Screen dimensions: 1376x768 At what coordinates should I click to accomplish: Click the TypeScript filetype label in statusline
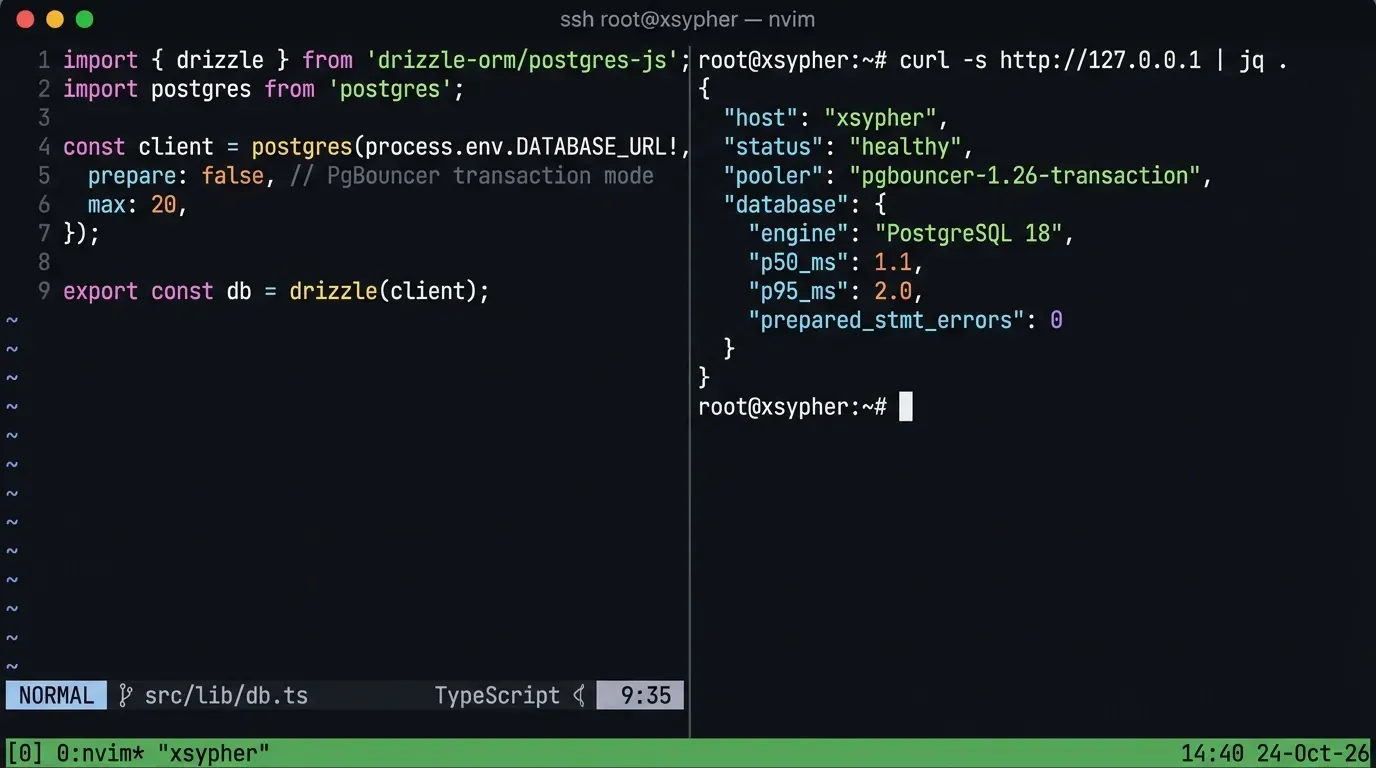point(497,695)
